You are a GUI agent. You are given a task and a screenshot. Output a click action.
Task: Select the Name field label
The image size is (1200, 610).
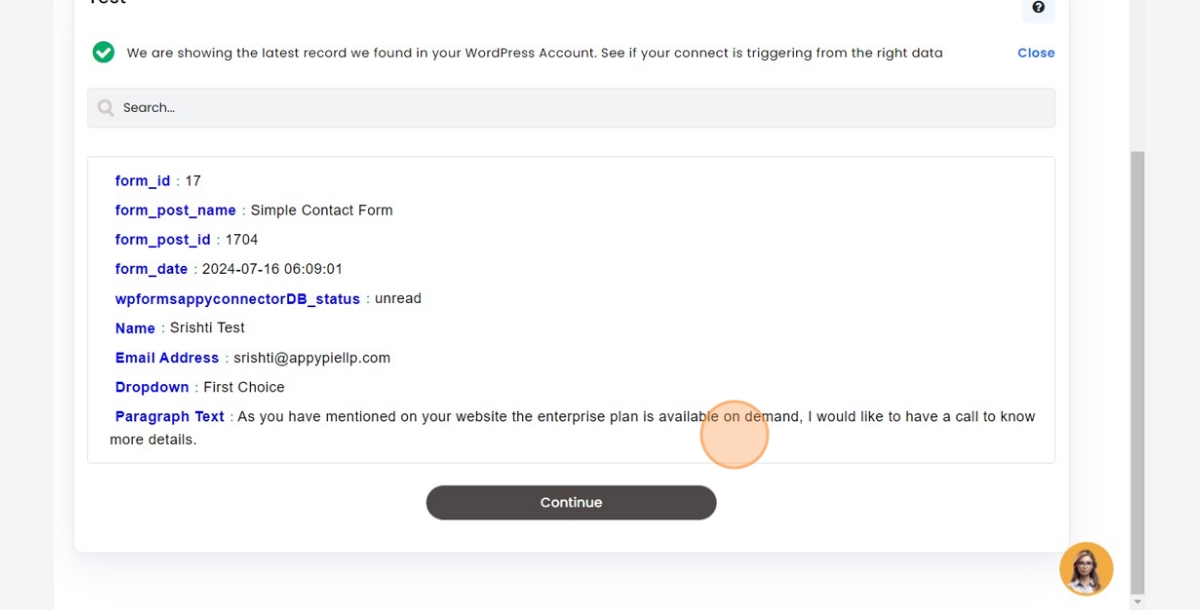point(135,328)
